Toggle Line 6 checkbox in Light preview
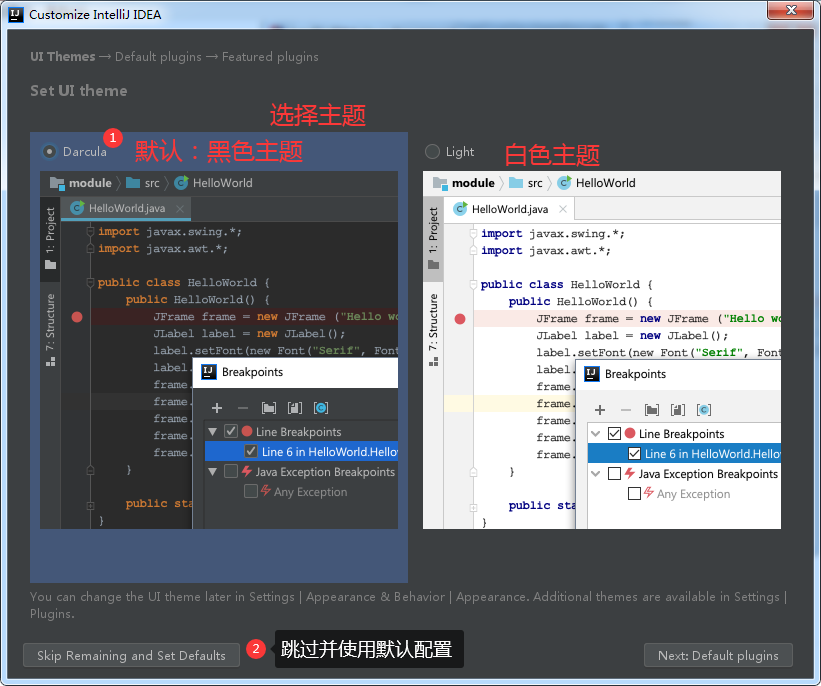Image resolution: width=821 pixels, height=686 pixels. [x=634, y=453]
